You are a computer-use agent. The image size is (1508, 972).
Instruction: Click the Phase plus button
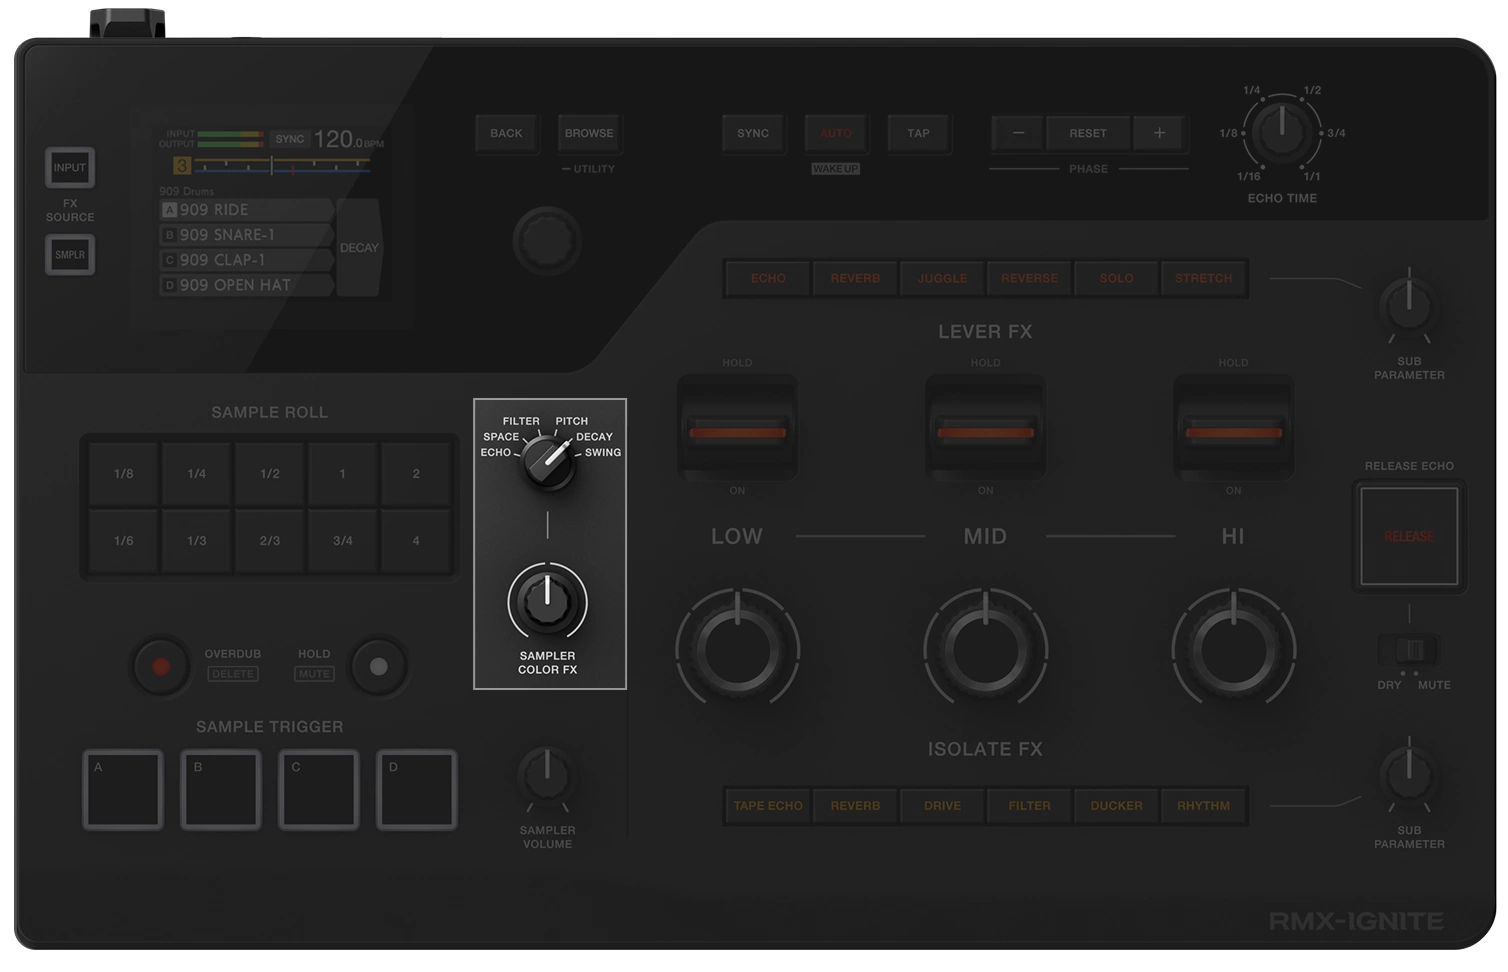pos(1159,133)
